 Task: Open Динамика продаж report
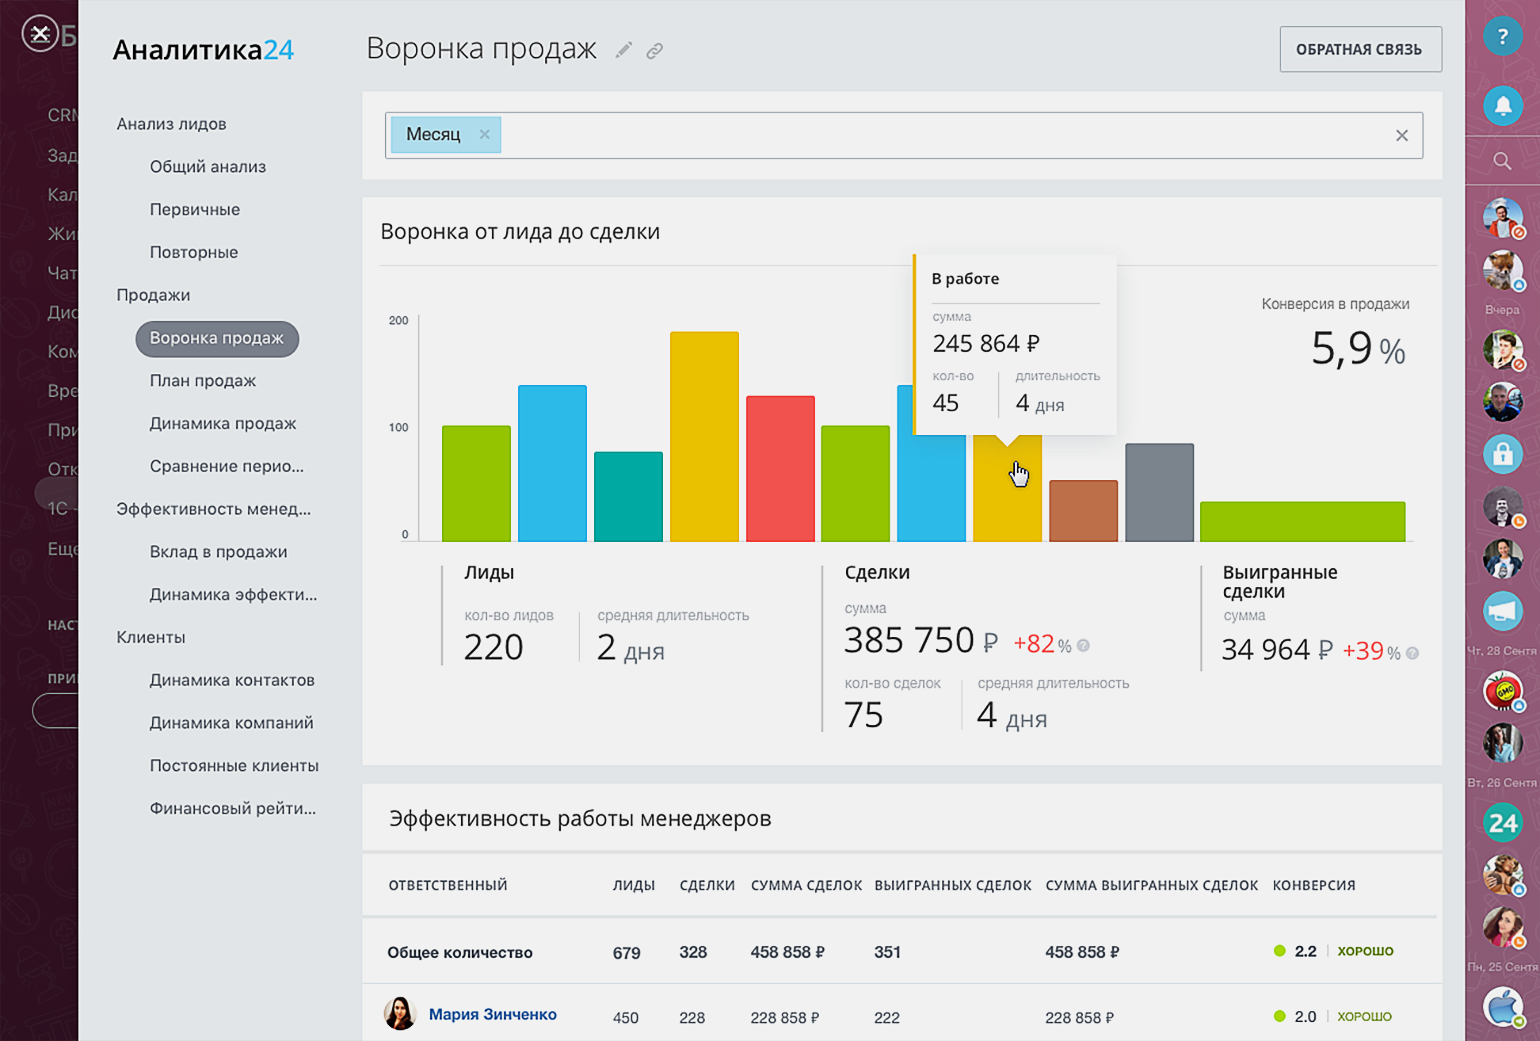(x=223, y=424)
